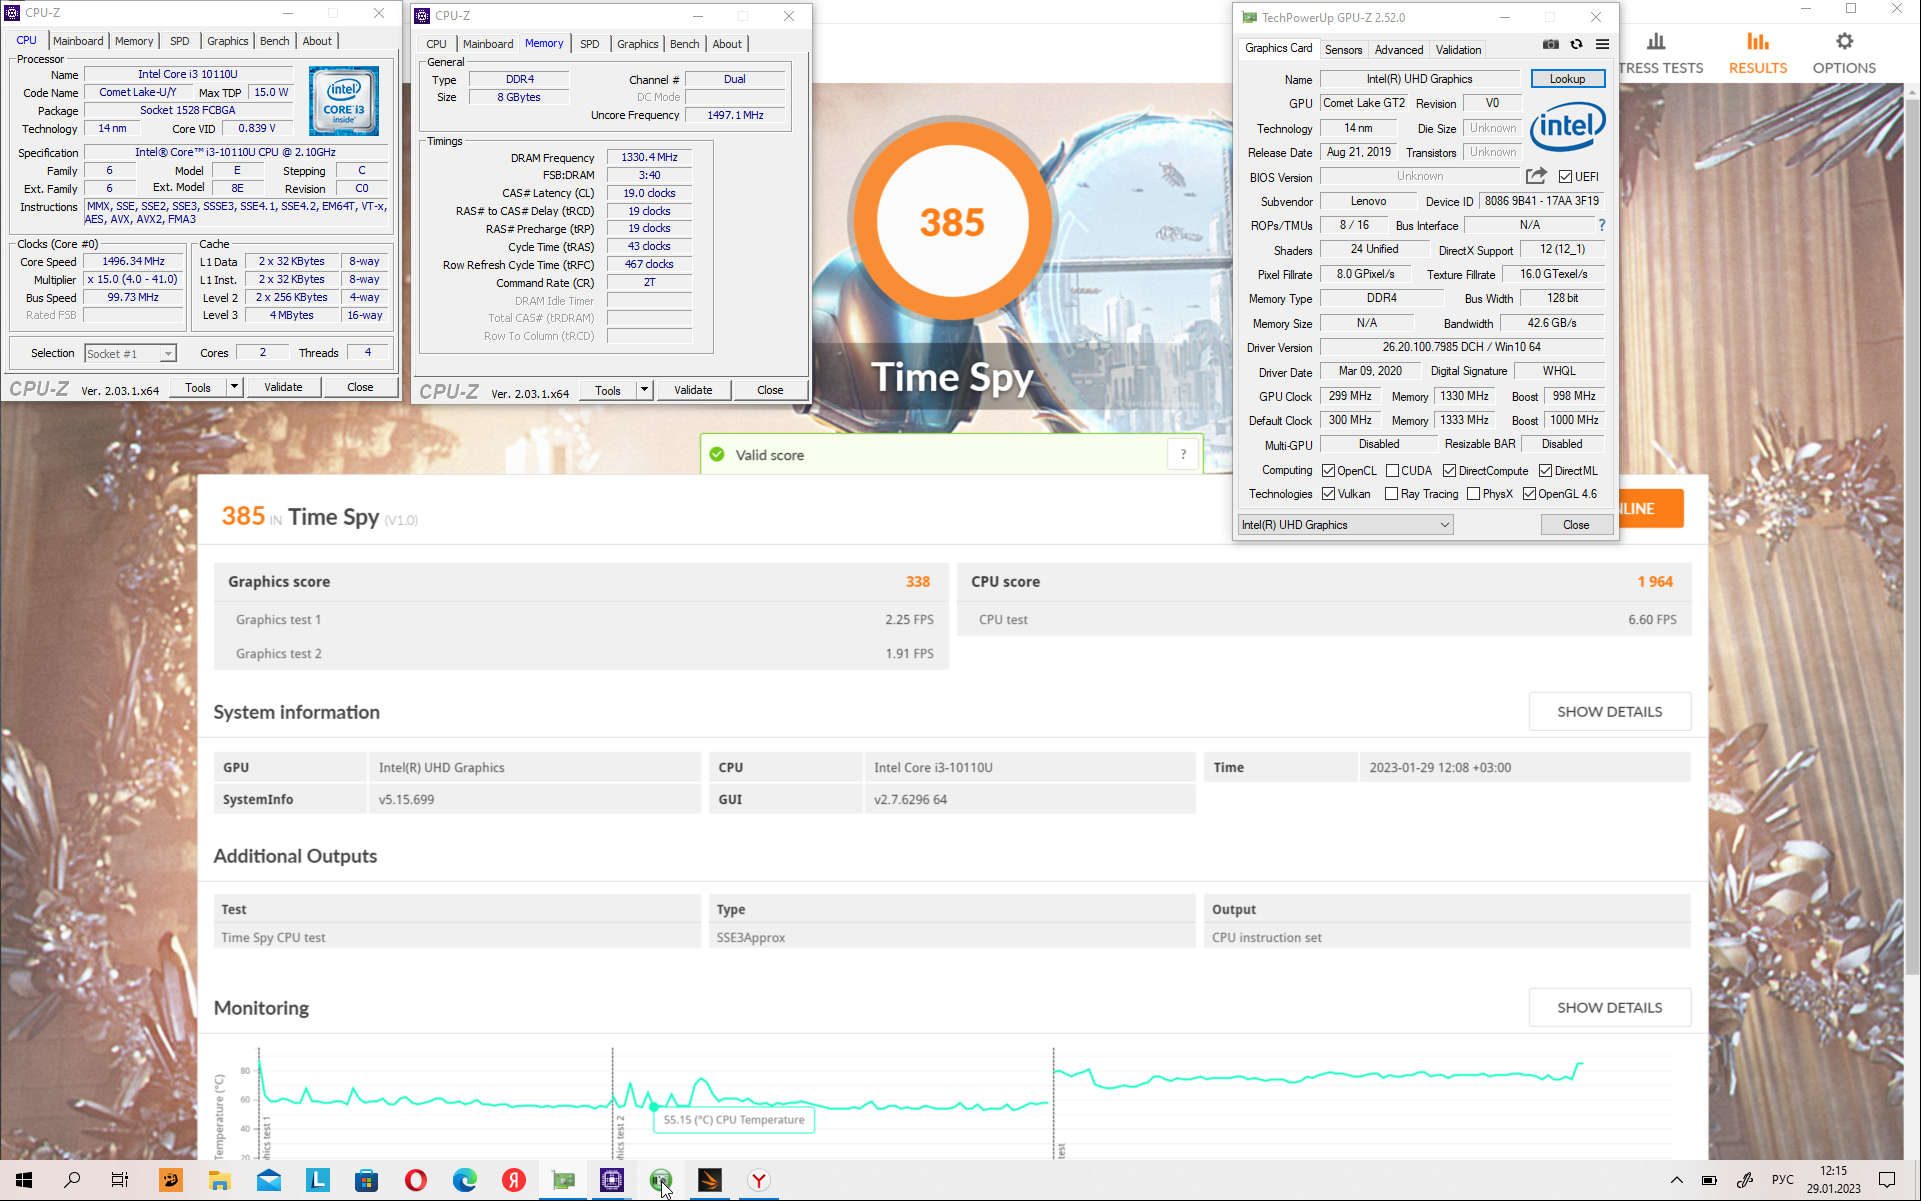Viewport: 1921px width, 1201px height.
Task: Click the Intel Core i3 badge in CPU-Z
Action: point(343,101)
